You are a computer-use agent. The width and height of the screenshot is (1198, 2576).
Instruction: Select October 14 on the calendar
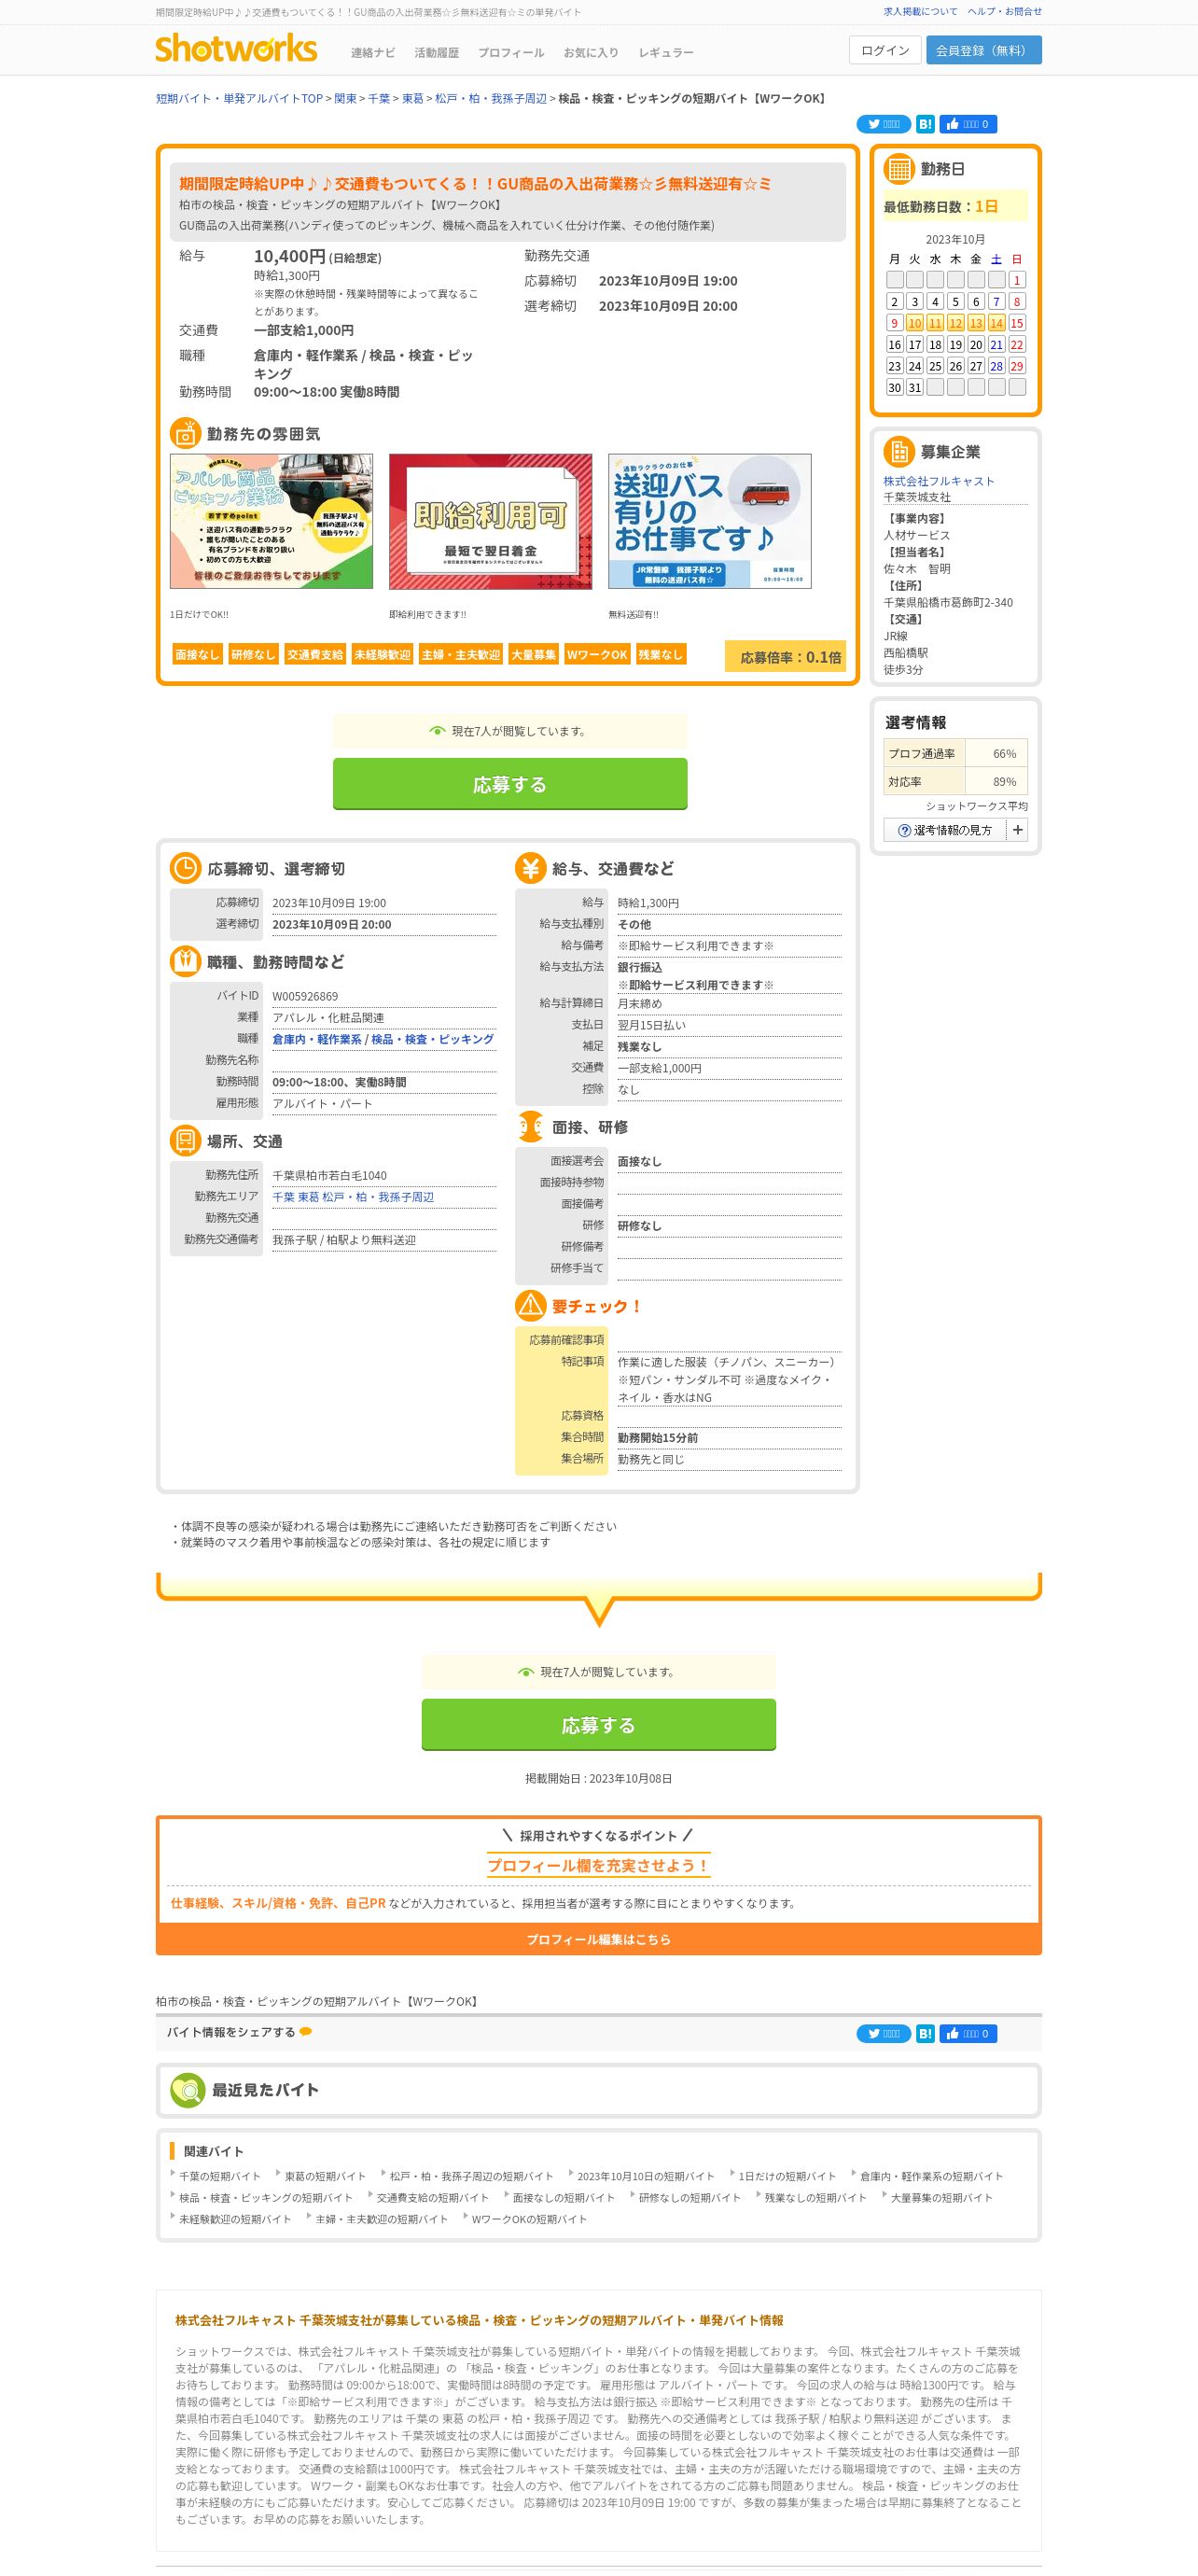996,323
